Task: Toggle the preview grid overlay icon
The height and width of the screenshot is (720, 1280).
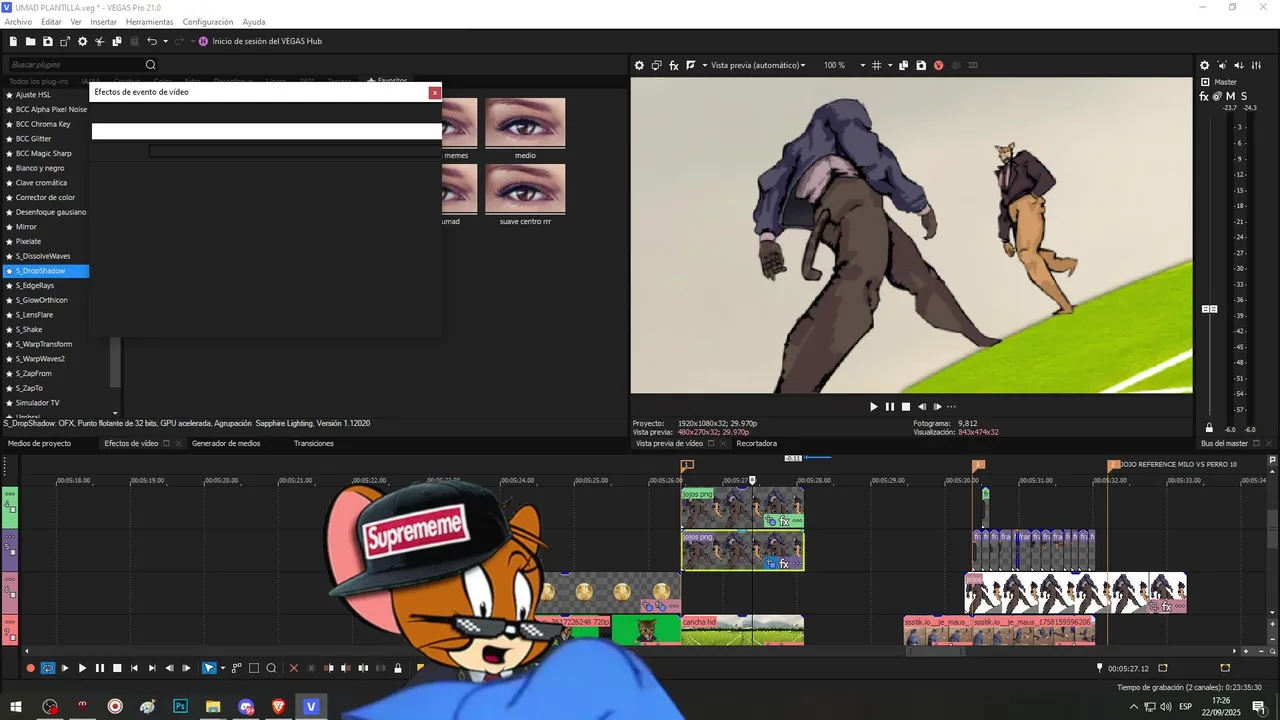Action: [x=877, y=65]
